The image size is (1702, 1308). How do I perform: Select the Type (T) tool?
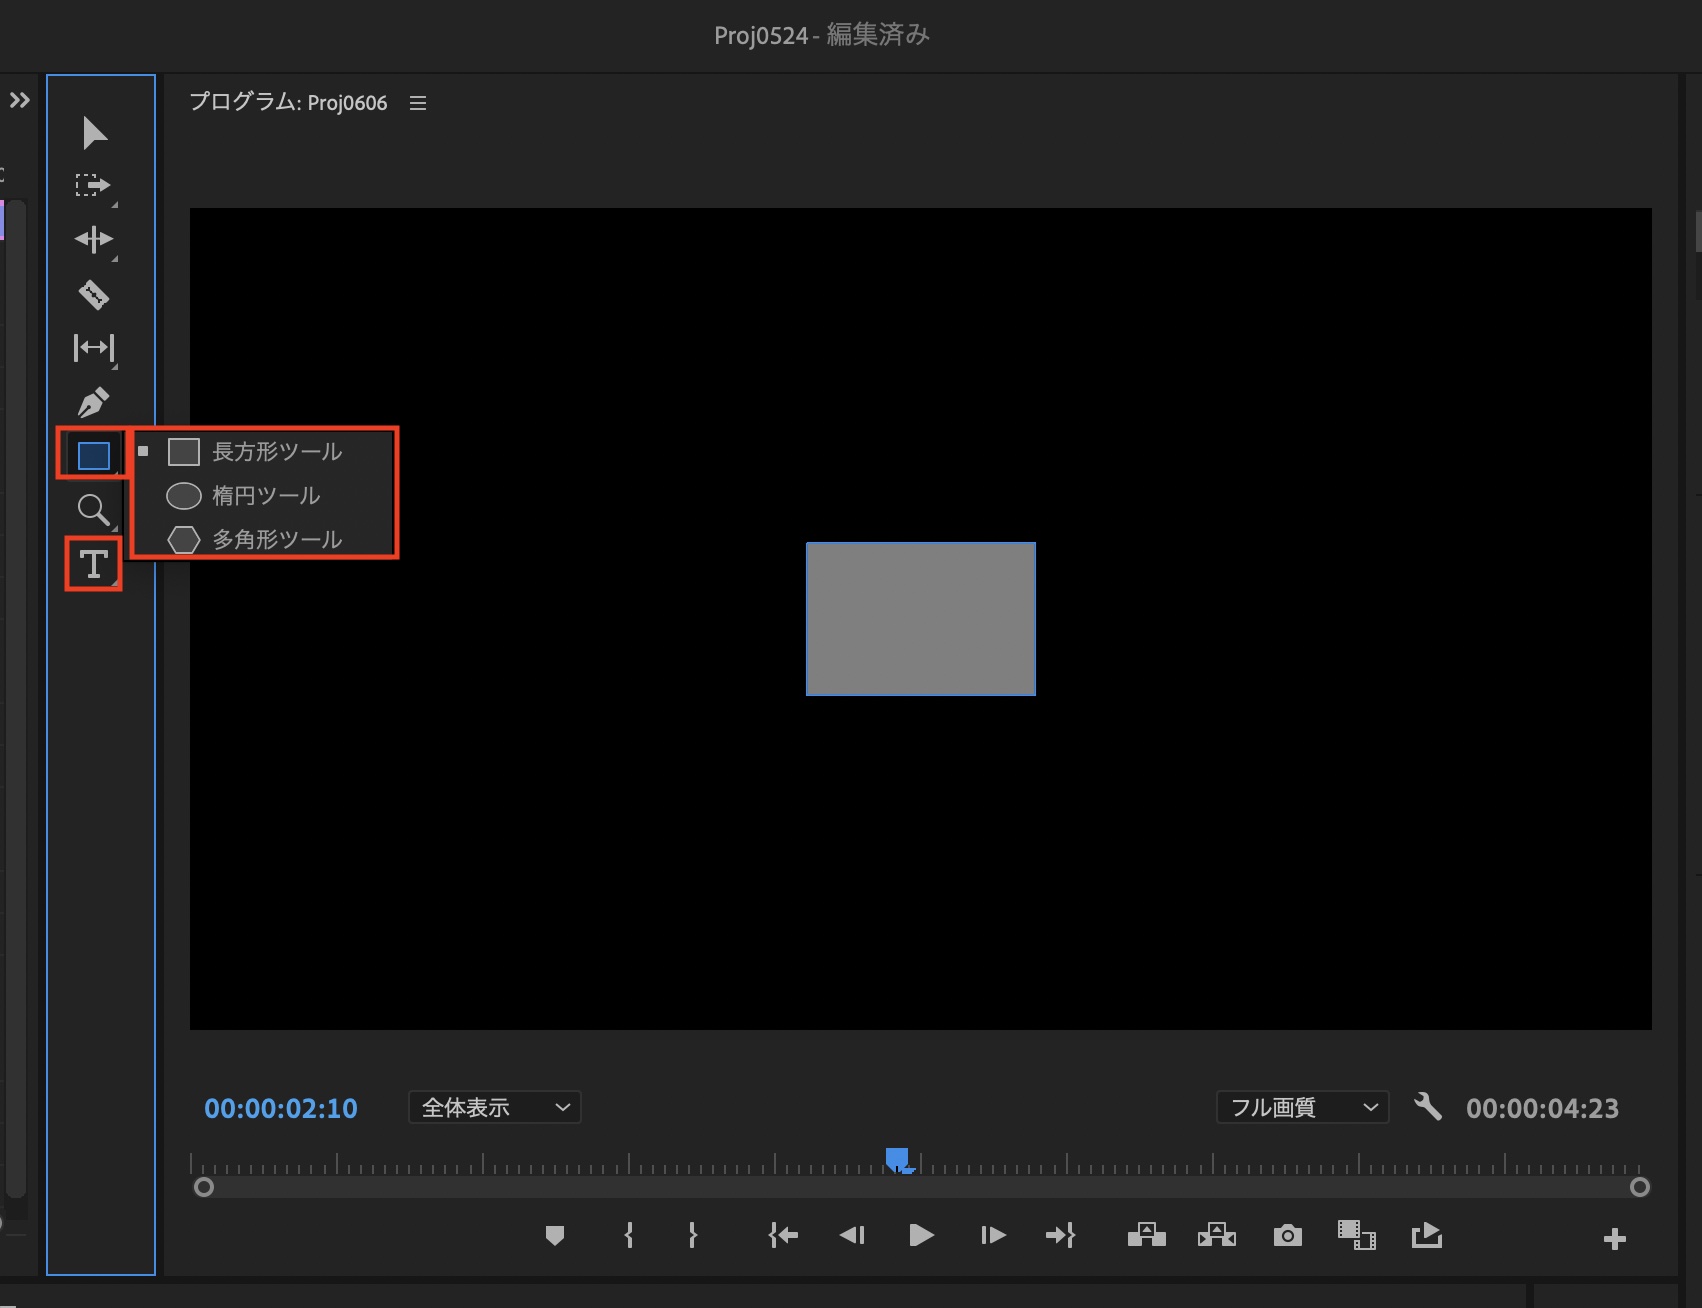93,564
